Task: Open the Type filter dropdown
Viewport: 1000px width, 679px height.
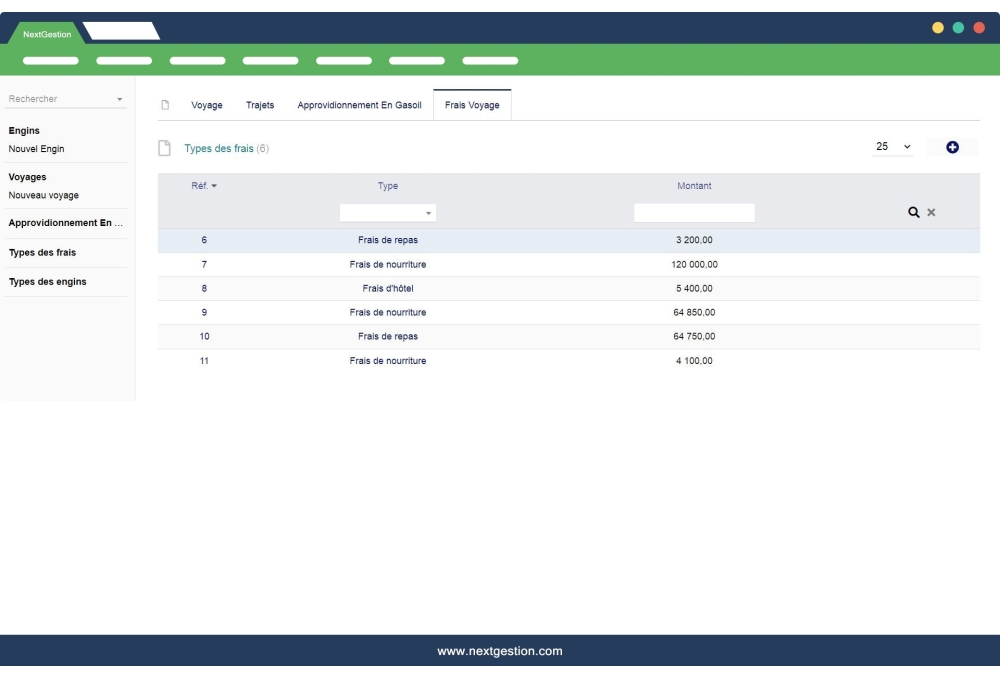Action: [388, 213]
